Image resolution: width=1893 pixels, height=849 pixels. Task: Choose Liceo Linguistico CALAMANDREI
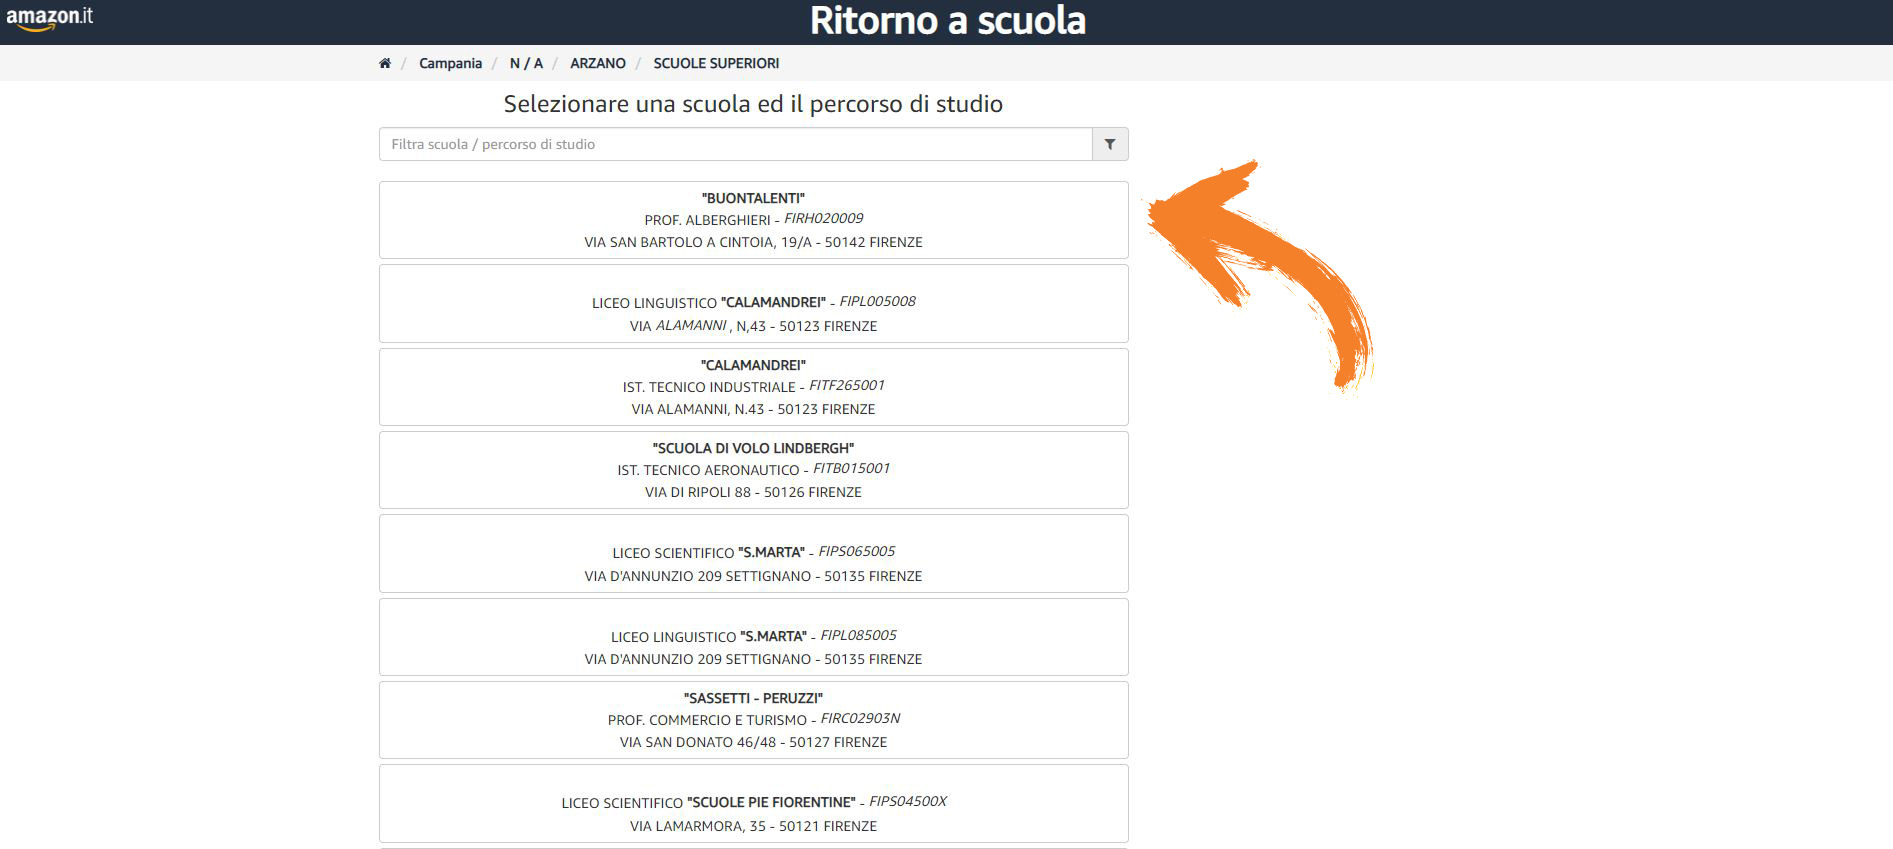[753, 304]
